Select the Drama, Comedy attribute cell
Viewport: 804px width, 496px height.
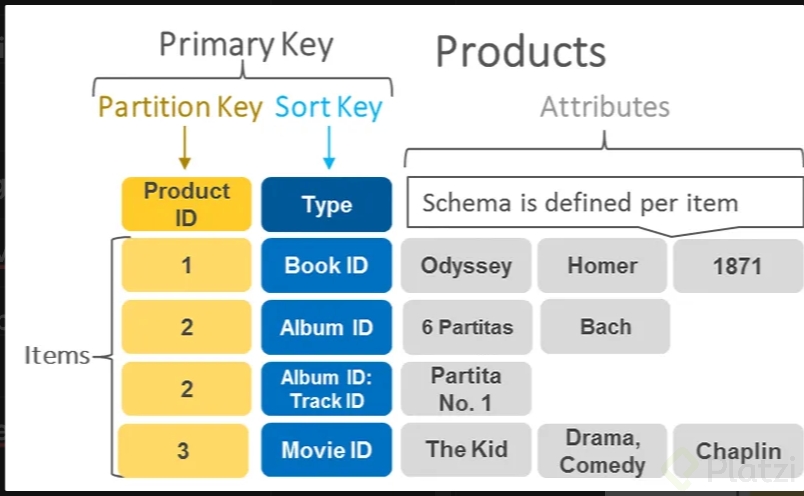[x=602, y=450]
